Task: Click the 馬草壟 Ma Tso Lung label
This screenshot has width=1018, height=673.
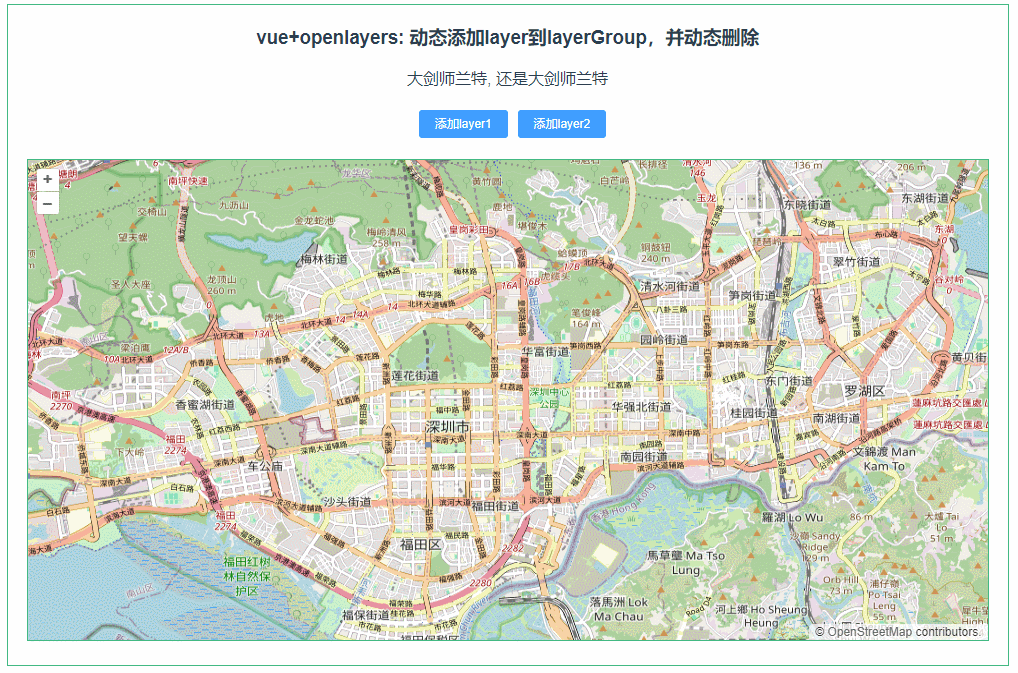Action: tap(686, 563)
